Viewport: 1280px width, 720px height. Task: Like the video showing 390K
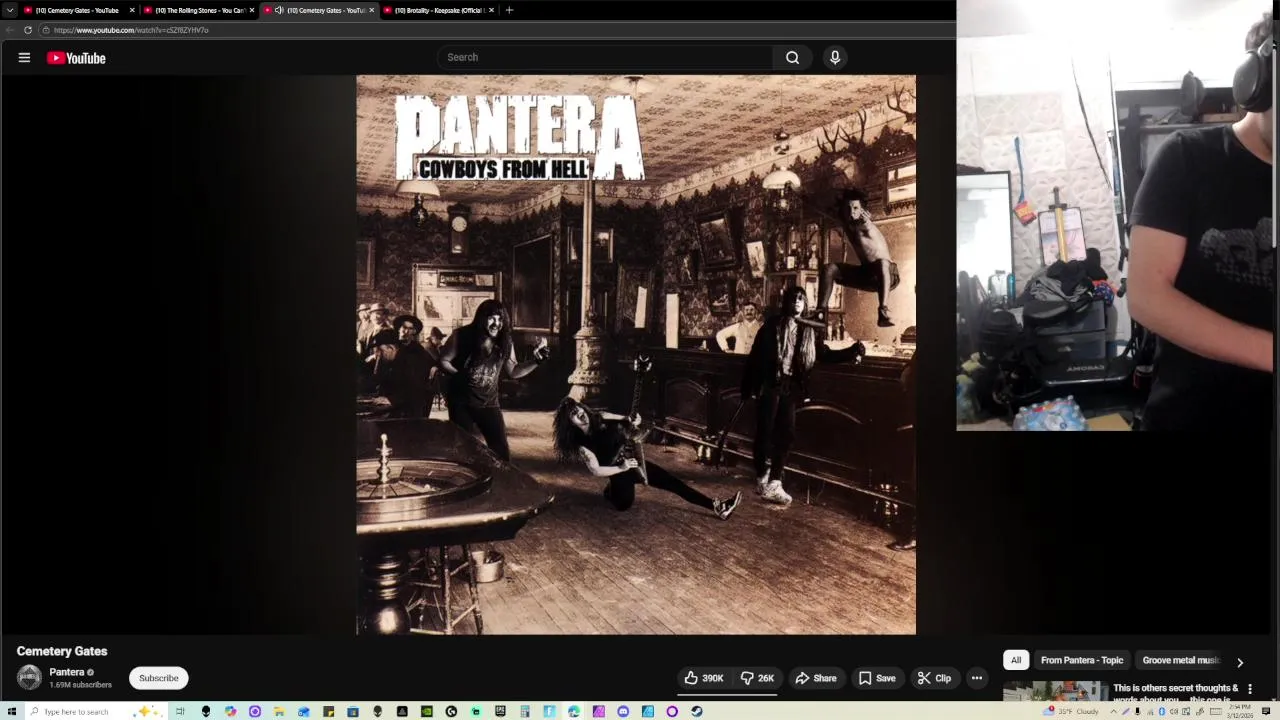(x=704, y=678)
